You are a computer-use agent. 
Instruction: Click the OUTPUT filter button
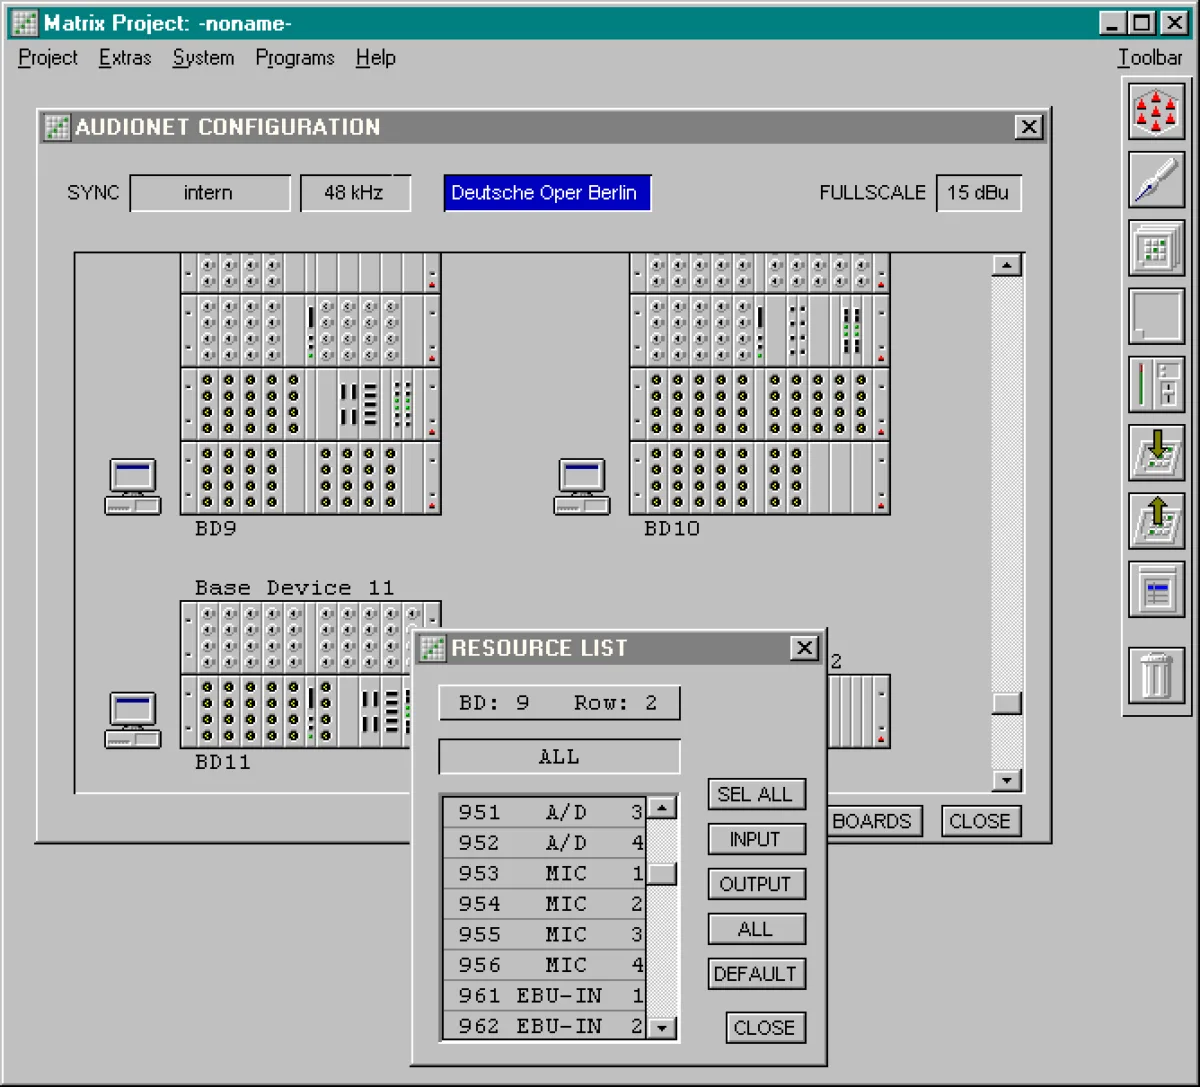756,884
